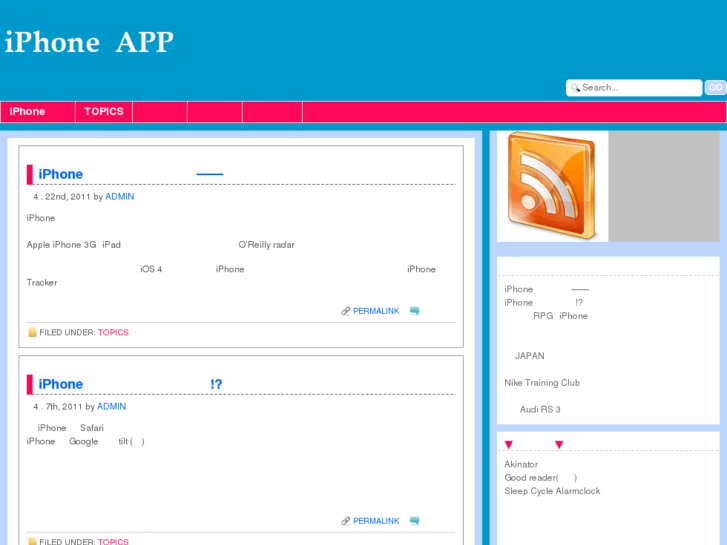Click ADMIN author link on April 22nd post
Image resolution: width=727 pixels, height=545 pixels.
point(120,197)
